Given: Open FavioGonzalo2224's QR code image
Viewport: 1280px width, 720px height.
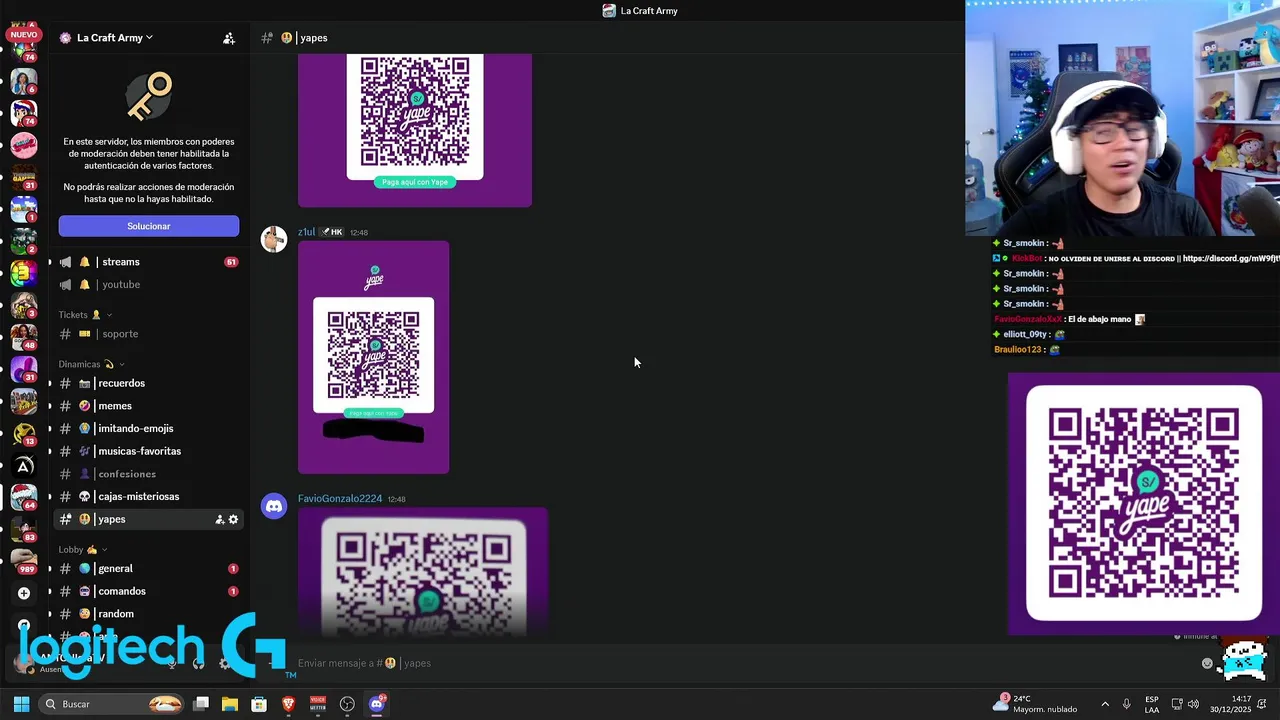Looking at the screenshot, I should click(x=423, y=572).
